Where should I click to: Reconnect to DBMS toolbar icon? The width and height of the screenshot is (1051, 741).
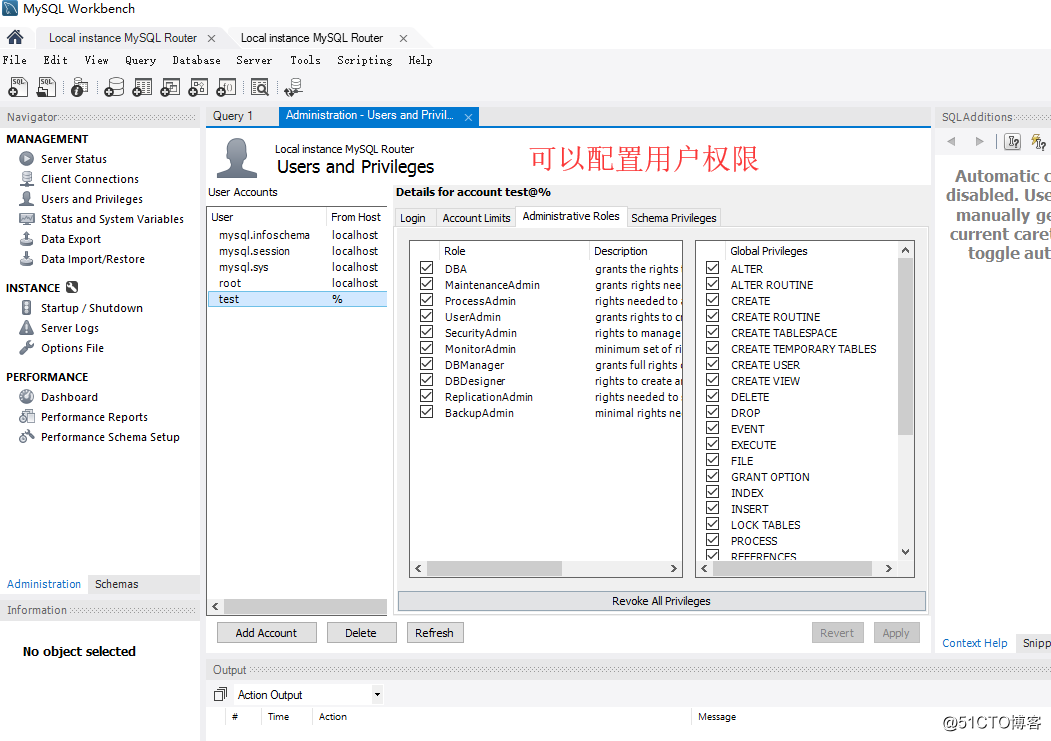coord(294,86)
